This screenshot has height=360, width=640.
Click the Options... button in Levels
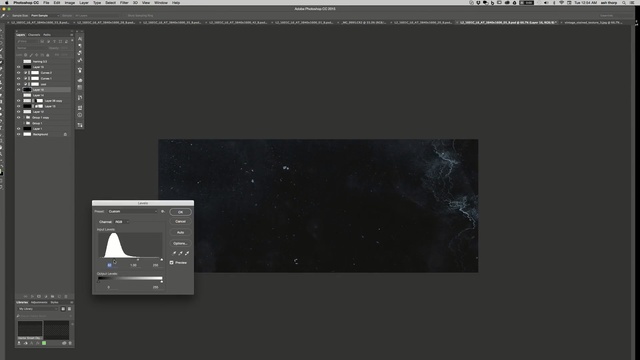coord(180,243)
